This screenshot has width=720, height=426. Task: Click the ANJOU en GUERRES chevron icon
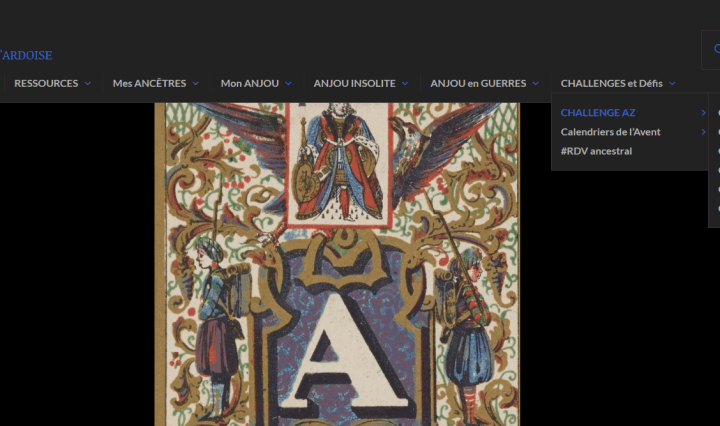click(536, 84)
